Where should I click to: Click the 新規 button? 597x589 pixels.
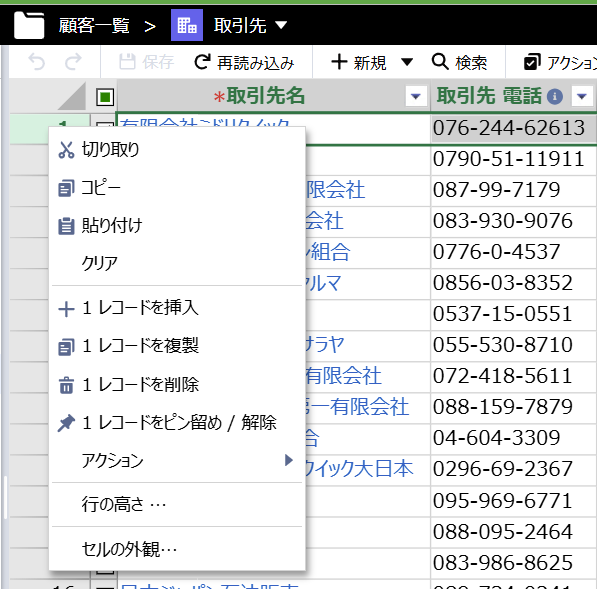359,62
